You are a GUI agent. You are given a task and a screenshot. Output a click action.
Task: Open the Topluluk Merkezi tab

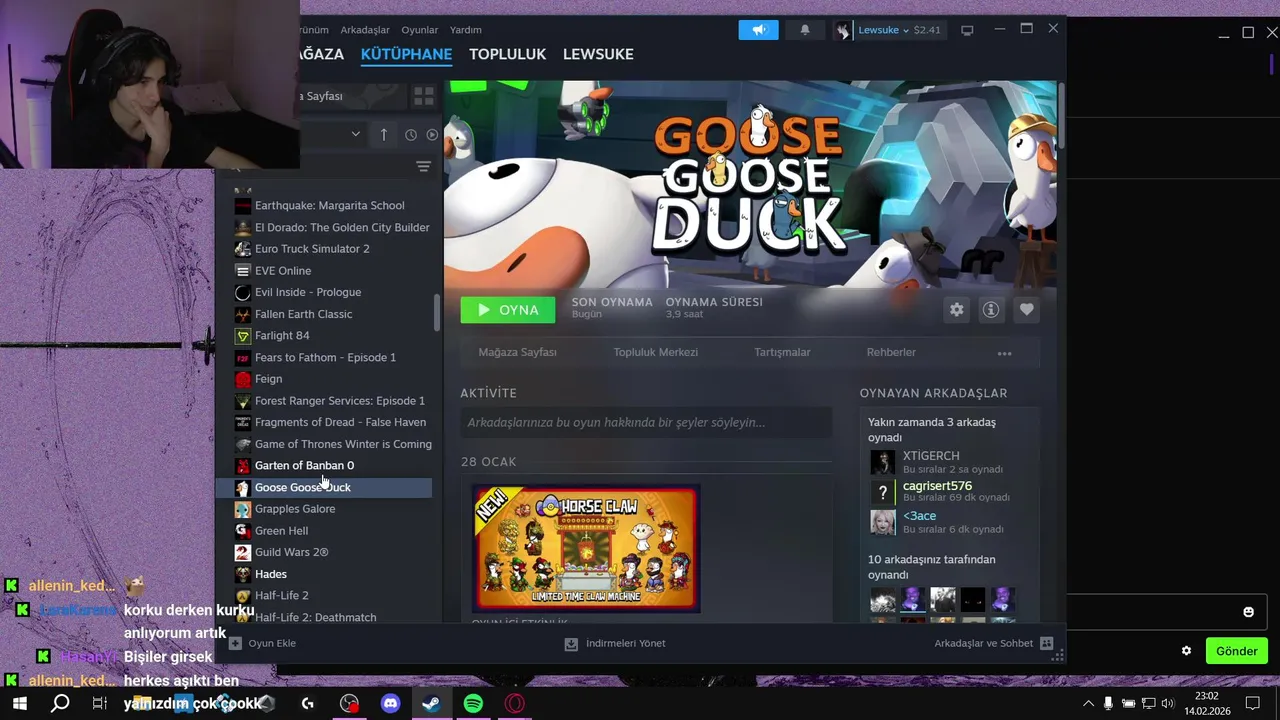pyautogui.click(x=656, y=352)
